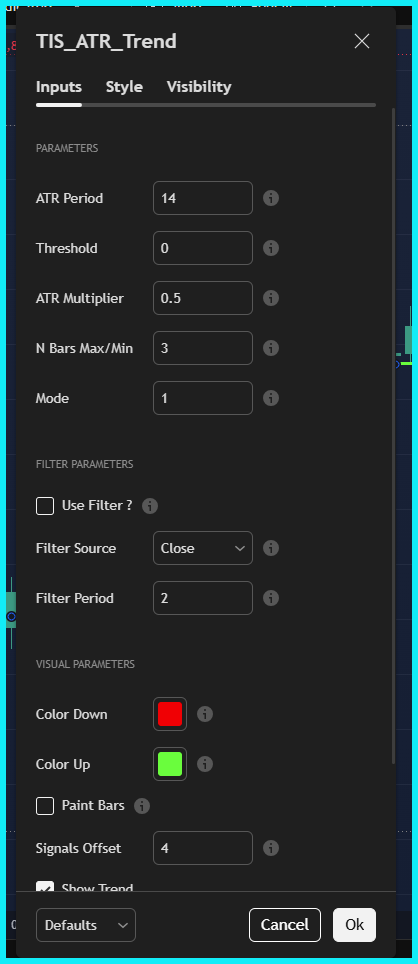The width and height of the screenshot is (418, 964).
Task: Open the Visibility tab
Action: [199, 87]
